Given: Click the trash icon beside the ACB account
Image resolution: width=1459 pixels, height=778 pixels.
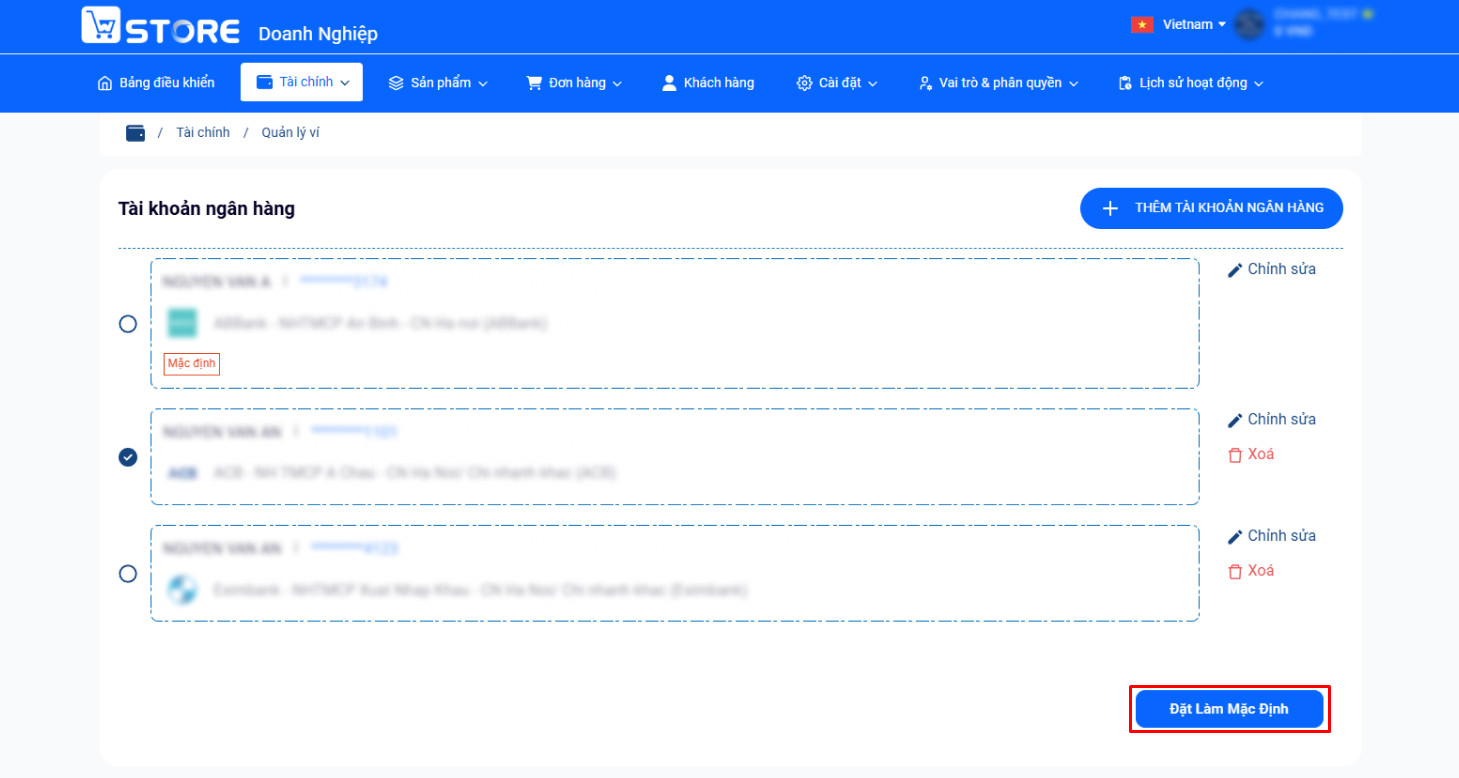Looking at the screenshot, I should click(x=1235, y=455).
